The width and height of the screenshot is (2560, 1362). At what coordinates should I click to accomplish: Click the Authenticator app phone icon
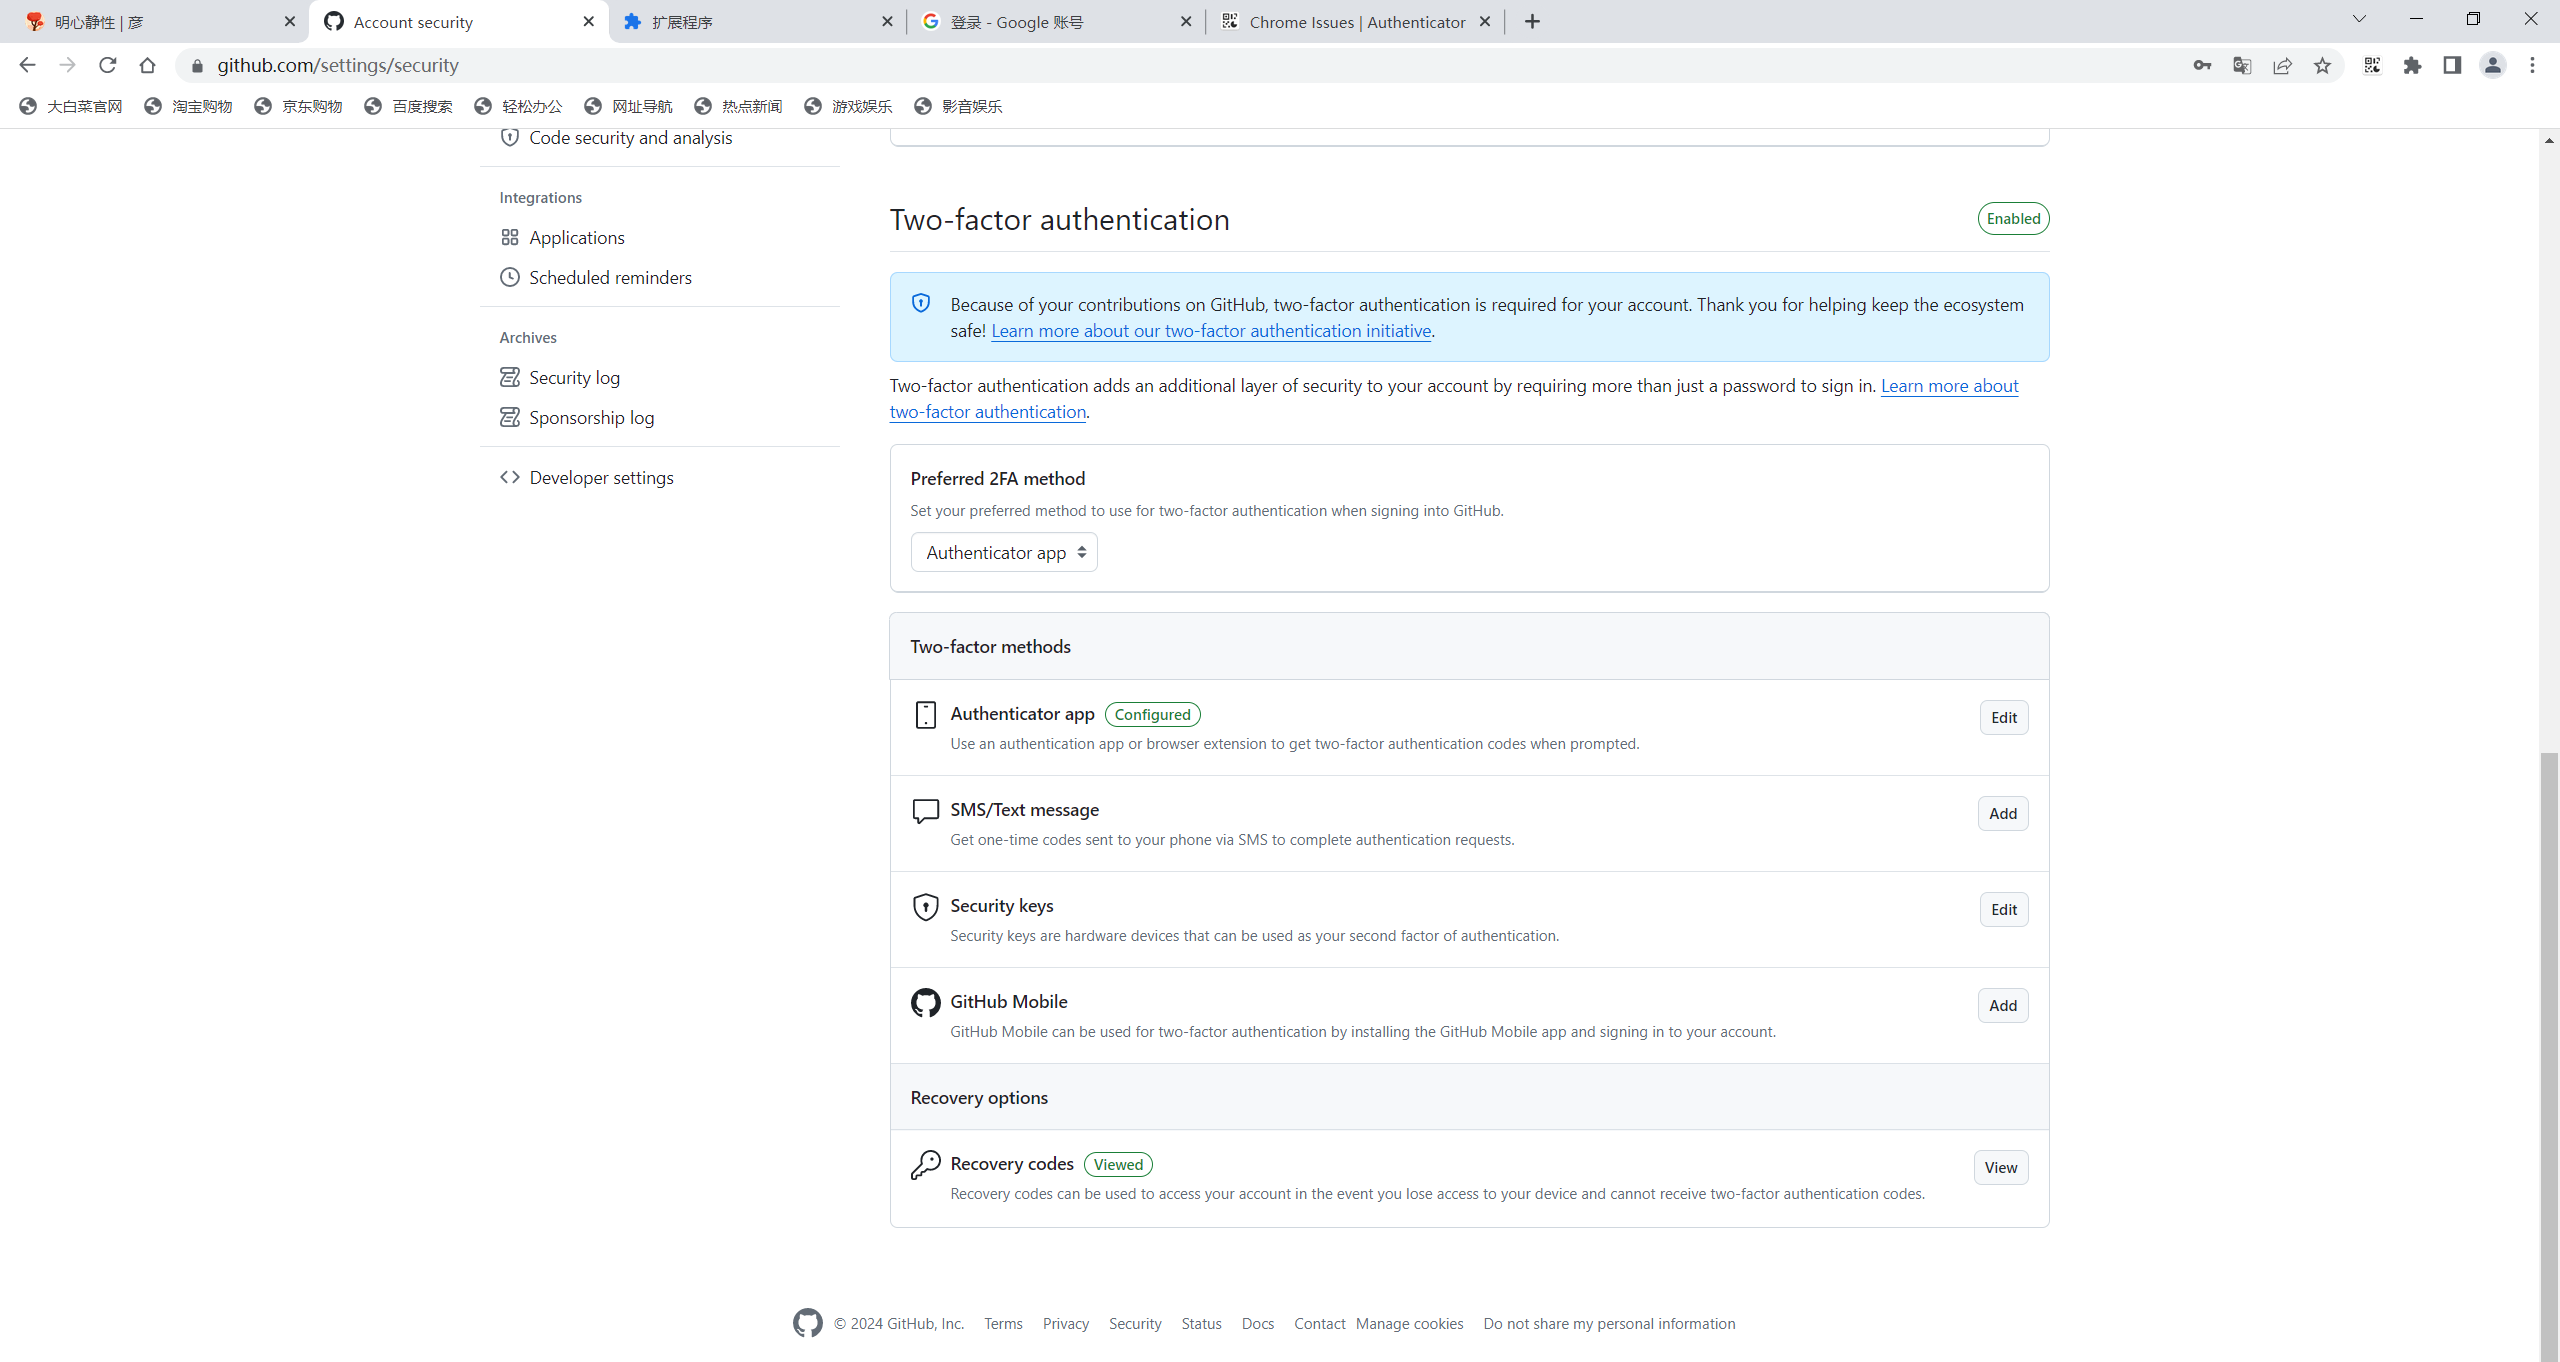(x=925, y=714)
